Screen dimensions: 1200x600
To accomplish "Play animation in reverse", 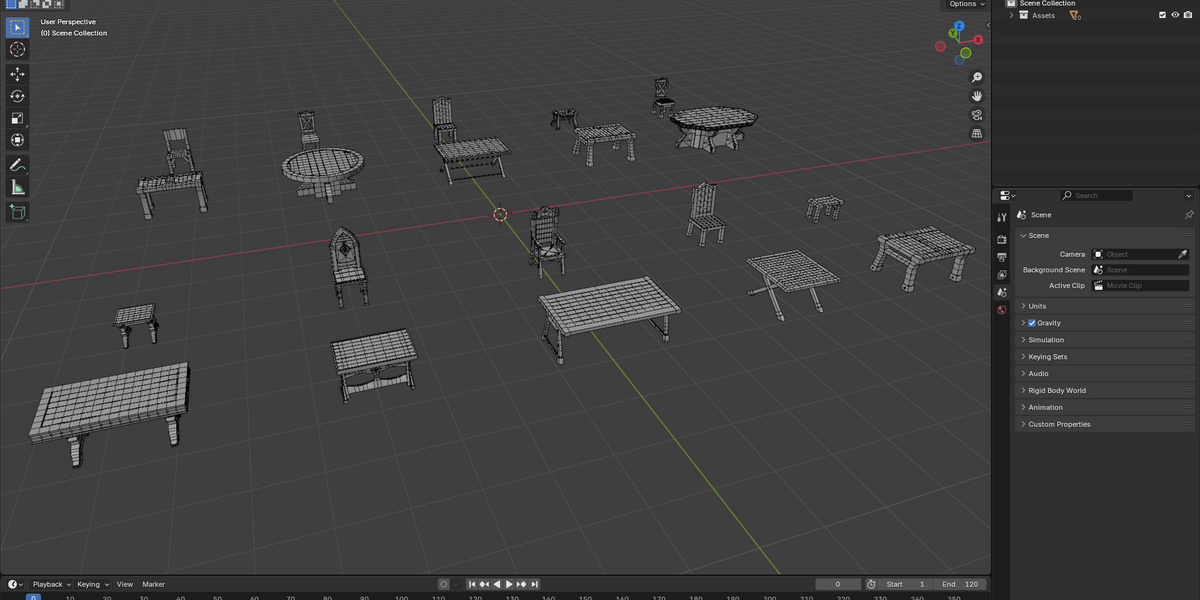I will point(497,584).
